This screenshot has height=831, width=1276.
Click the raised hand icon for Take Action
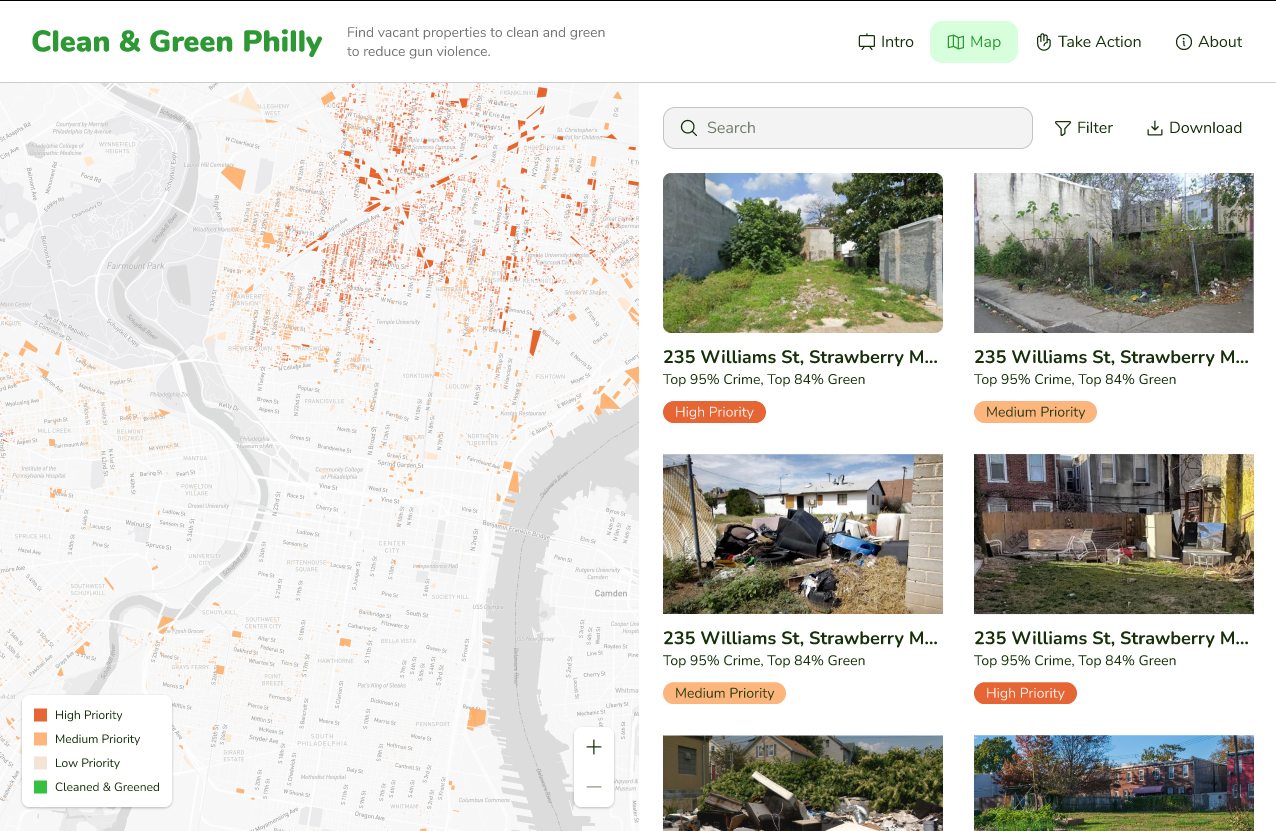pos(1042,41)
